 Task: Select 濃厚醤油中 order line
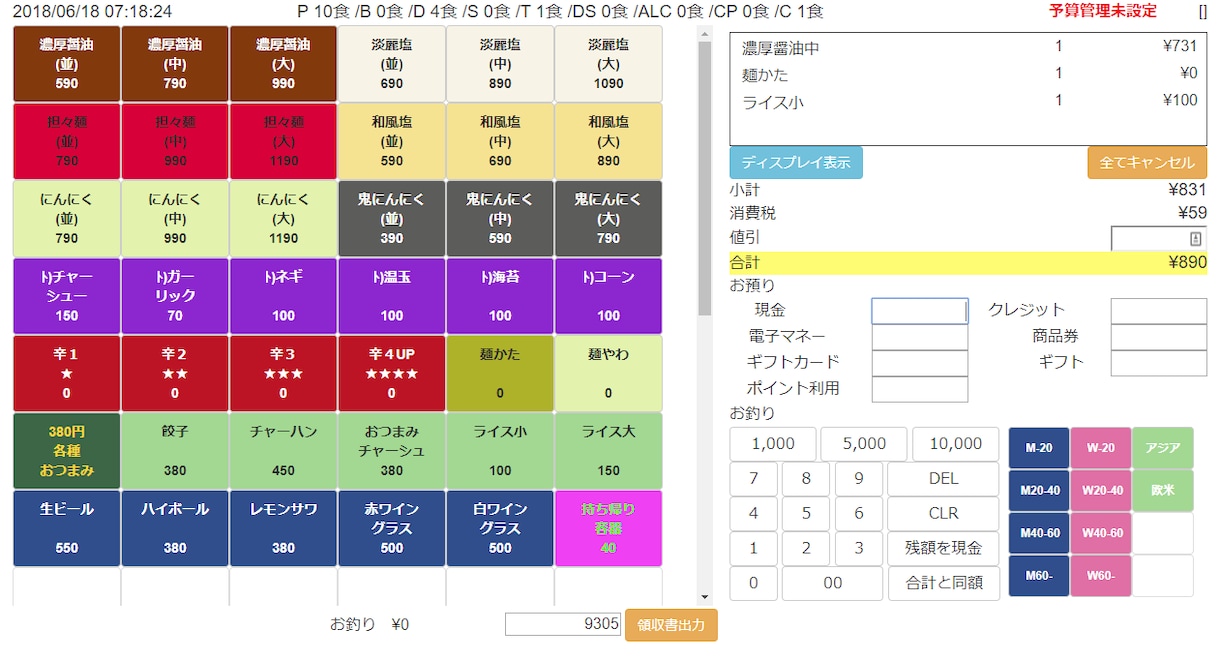coord(969,47)
